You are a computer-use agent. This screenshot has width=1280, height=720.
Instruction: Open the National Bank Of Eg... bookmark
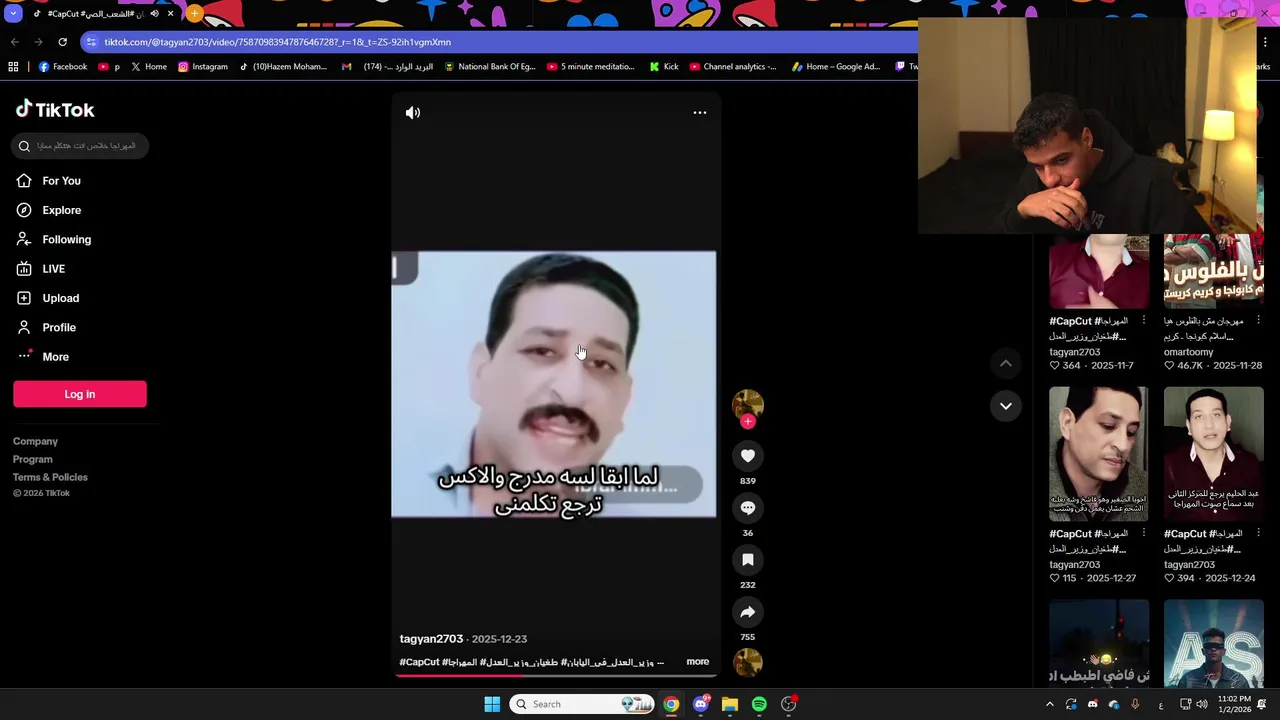pos(490,67)
